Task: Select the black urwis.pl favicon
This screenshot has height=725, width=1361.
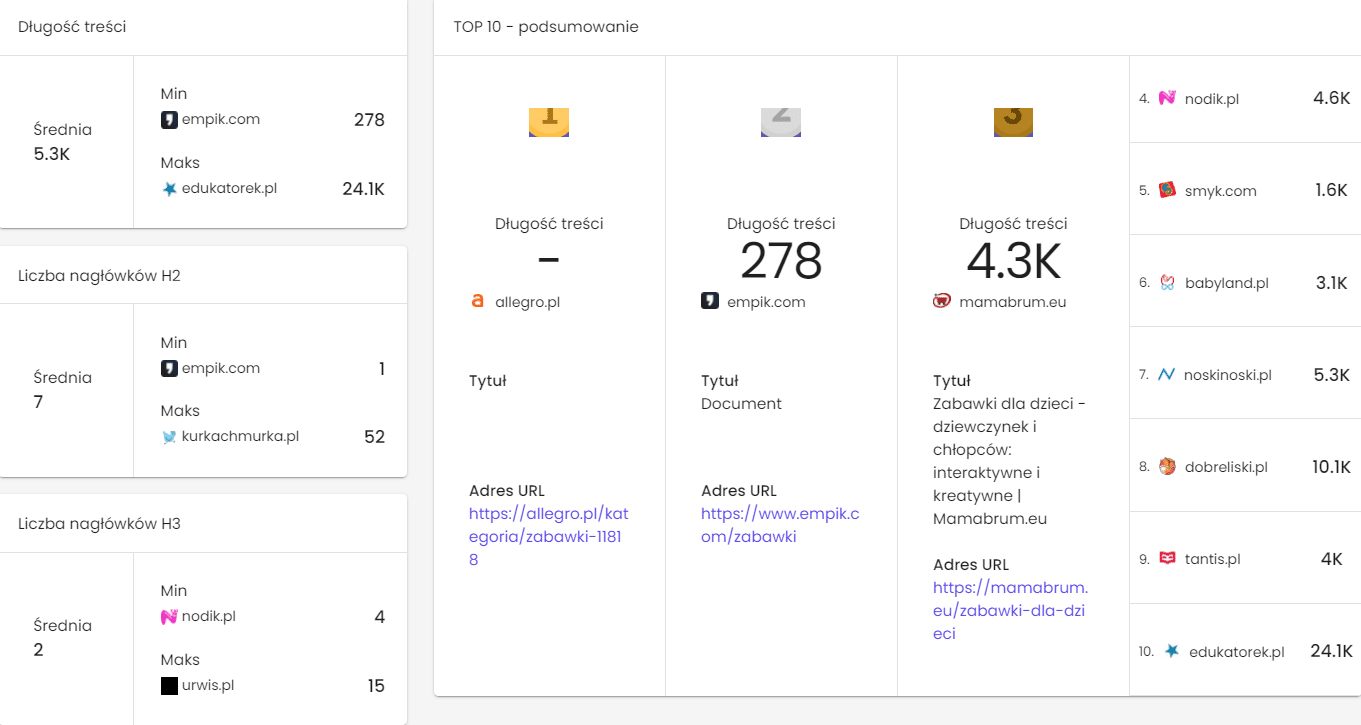Action: coord(169,686)
